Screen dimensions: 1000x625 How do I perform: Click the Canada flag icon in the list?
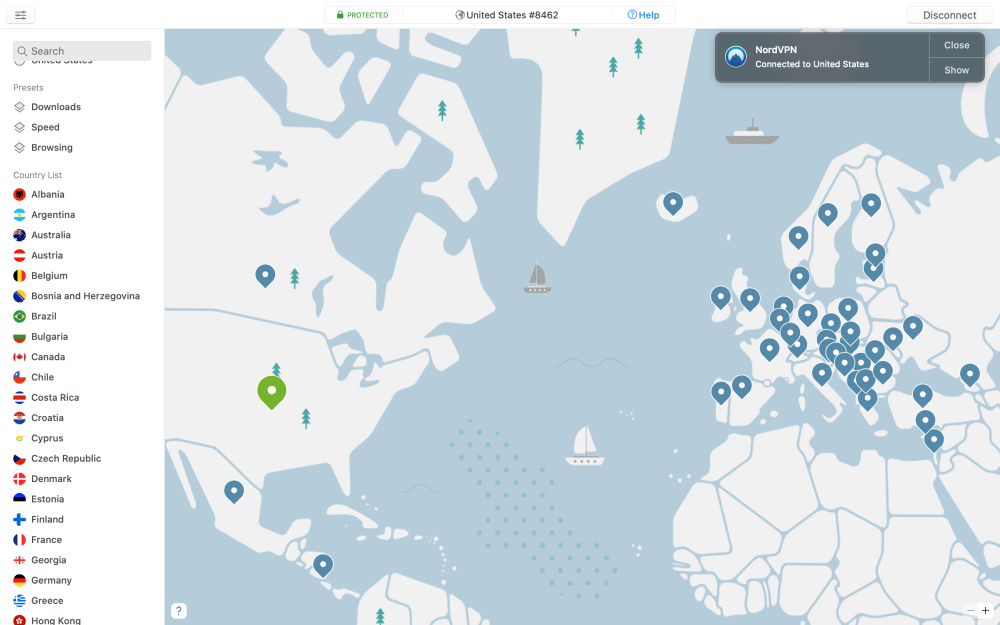coord(19,357)
